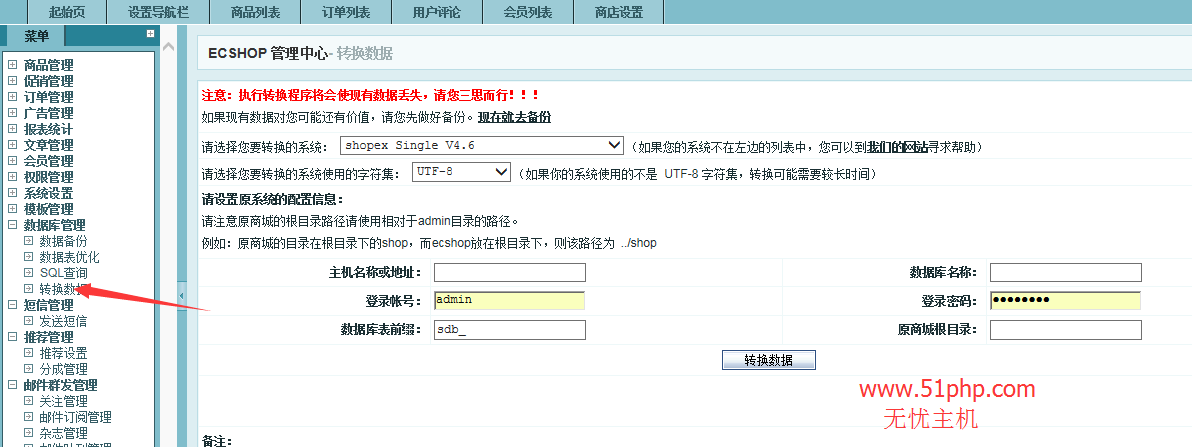Expand the 系统设置 tree node

[12, 193]
